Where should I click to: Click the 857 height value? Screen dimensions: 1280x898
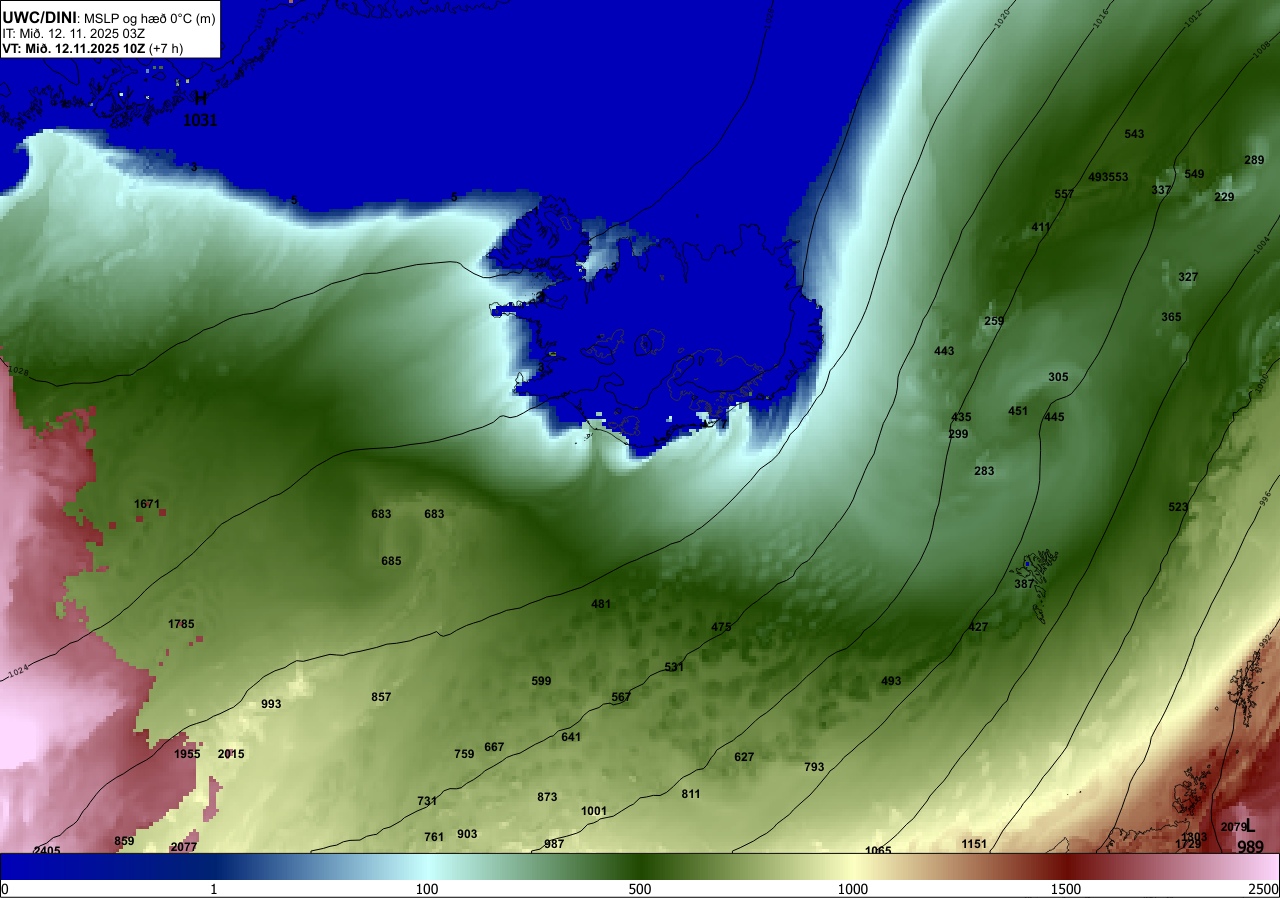coord(381,697)
